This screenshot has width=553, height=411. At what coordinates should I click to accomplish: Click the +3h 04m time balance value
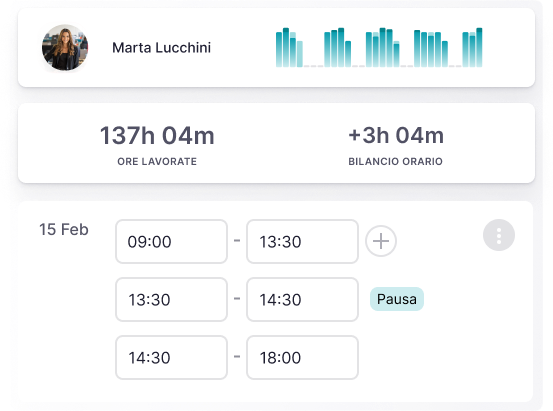click(x=396, y=135)
